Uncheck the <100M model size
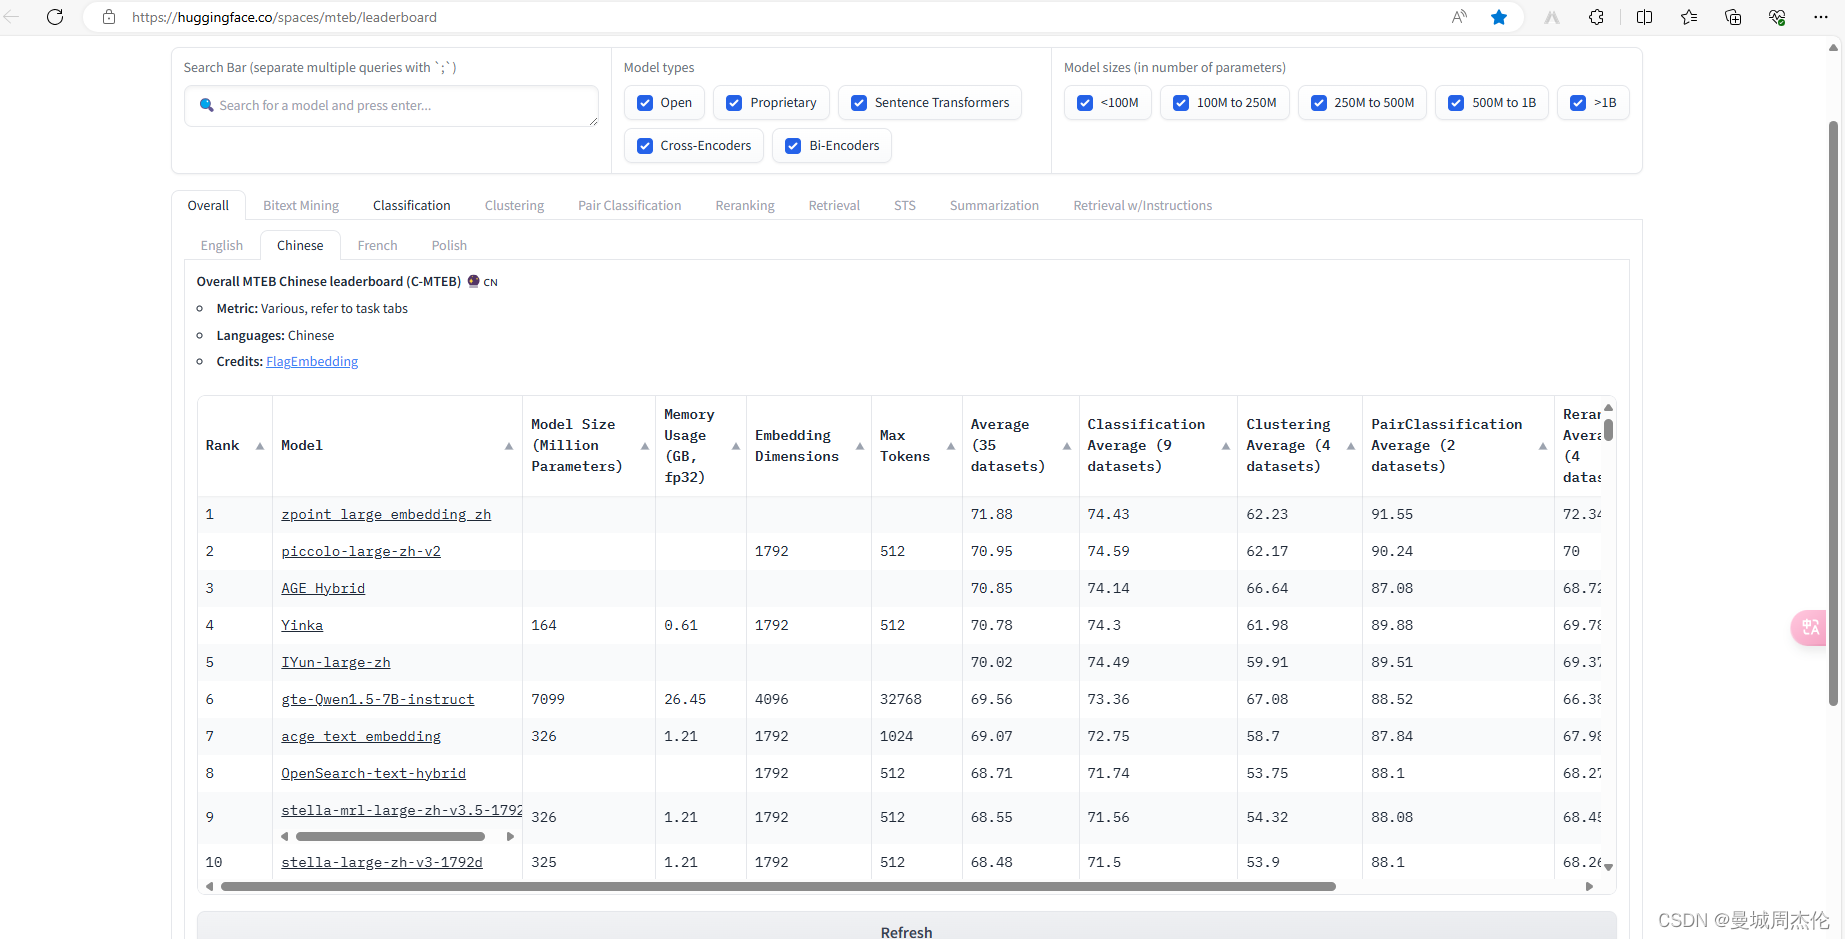Viewport: 1845px width, 939px height. point(1085,103)
